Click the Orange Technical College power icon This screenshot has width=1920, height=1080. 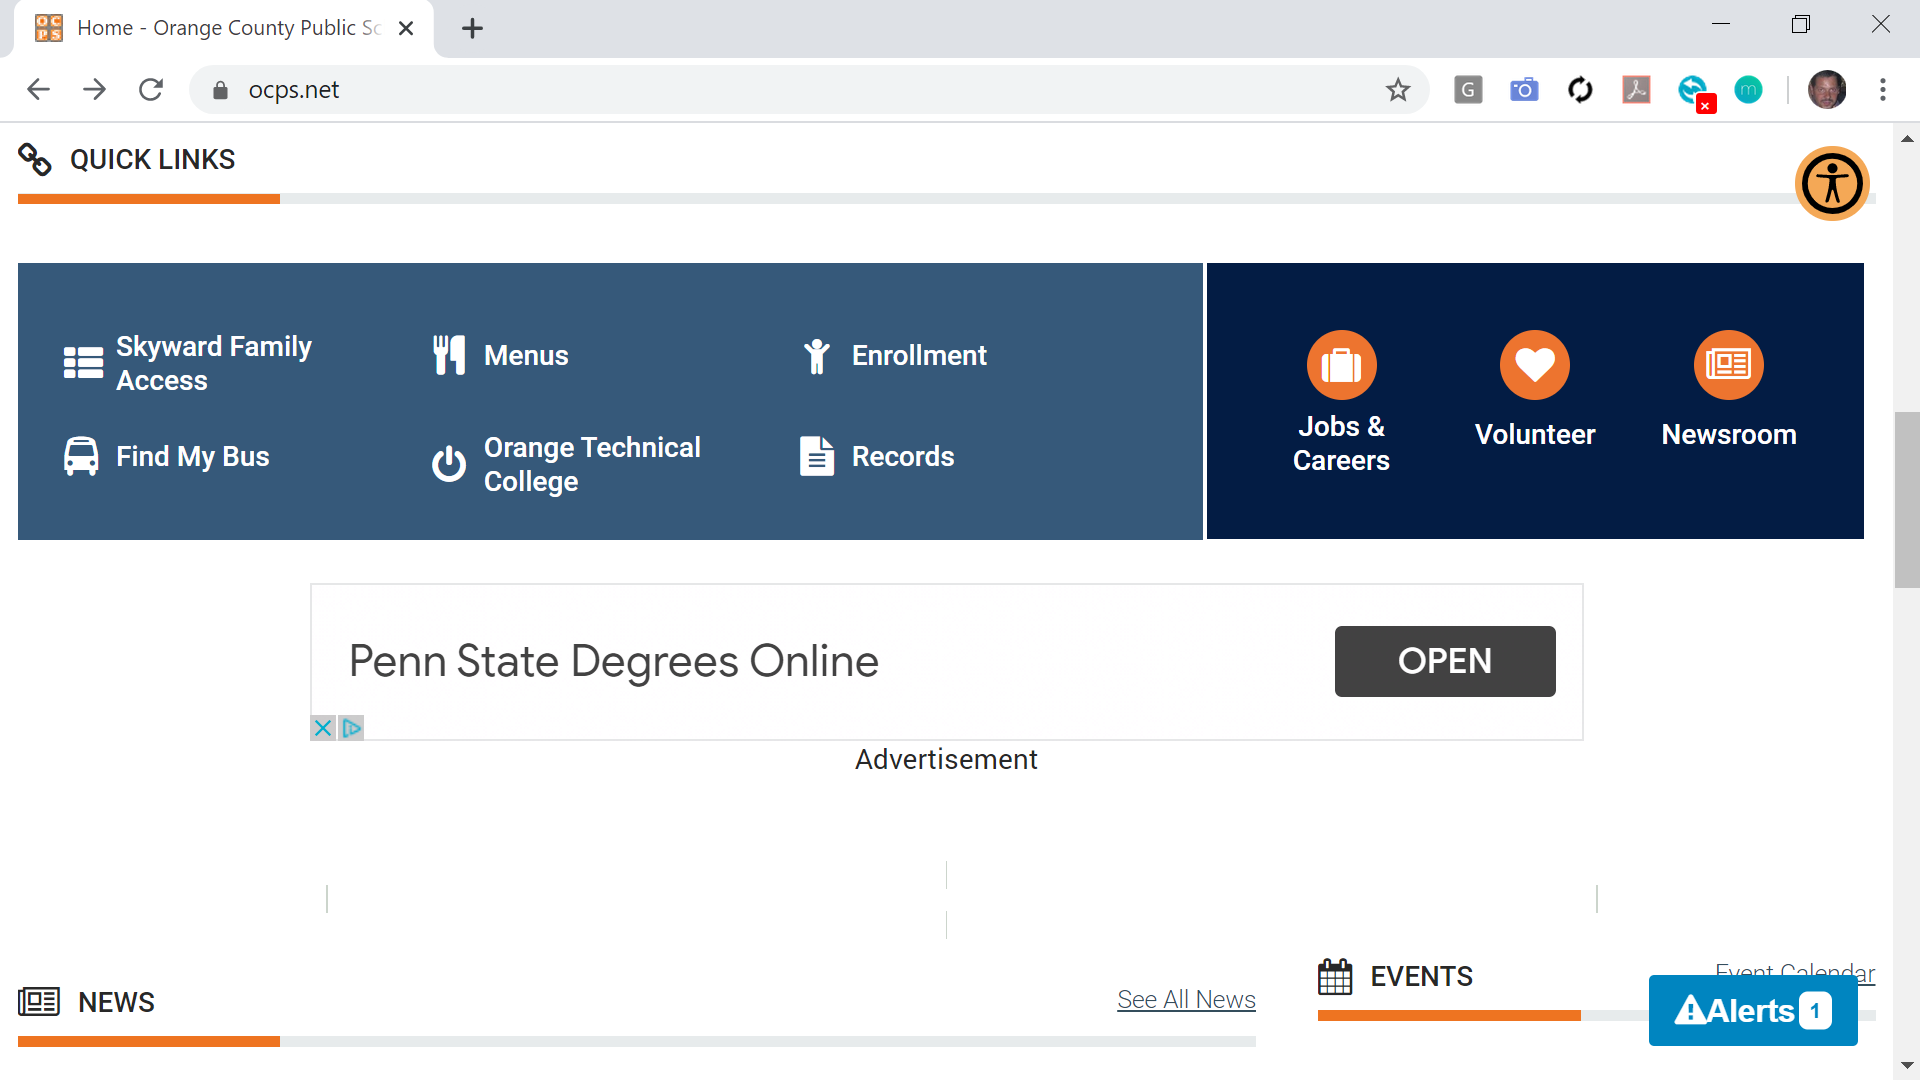point(449,464)
